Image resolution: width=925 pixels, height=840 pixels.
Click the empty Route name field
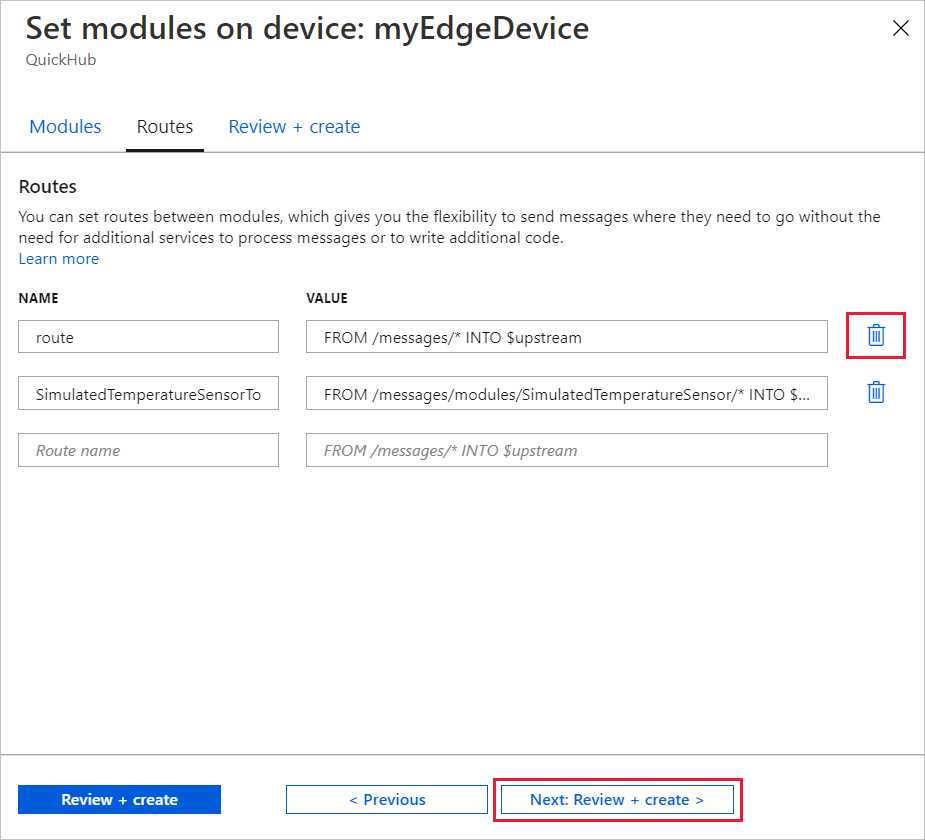148,450
